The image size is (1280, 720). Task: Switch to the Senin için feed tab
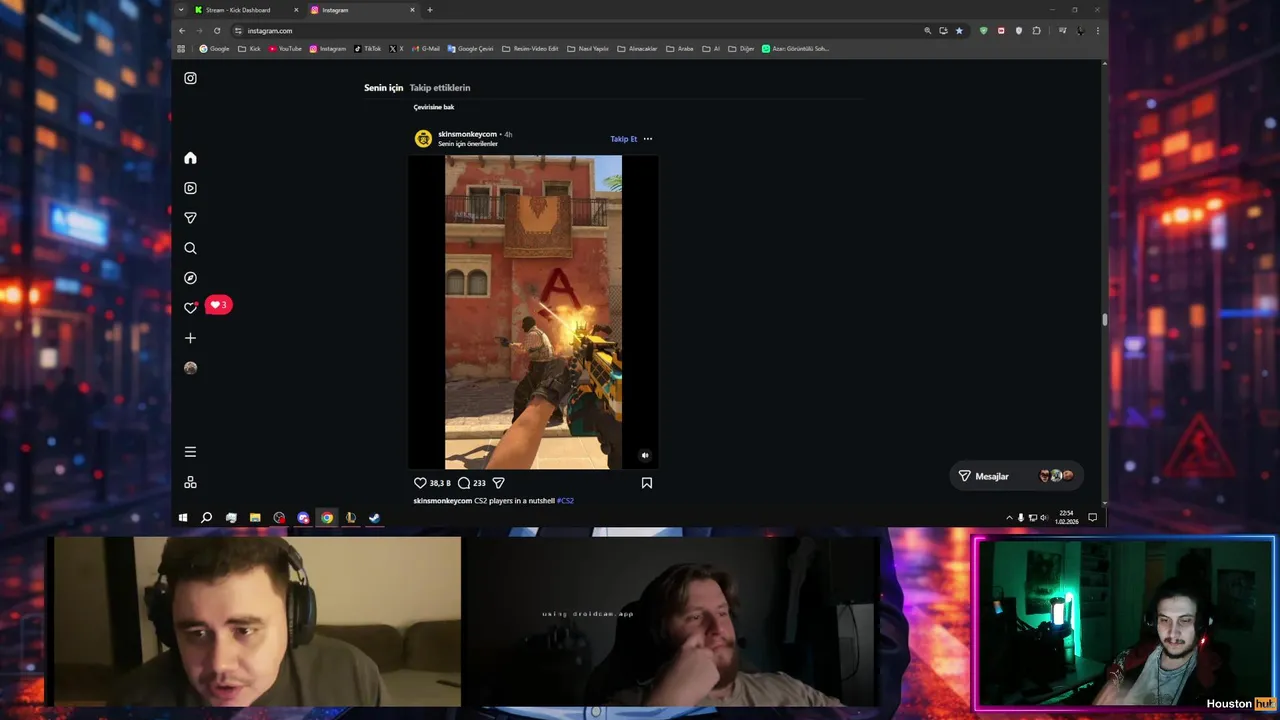(383, 88)
